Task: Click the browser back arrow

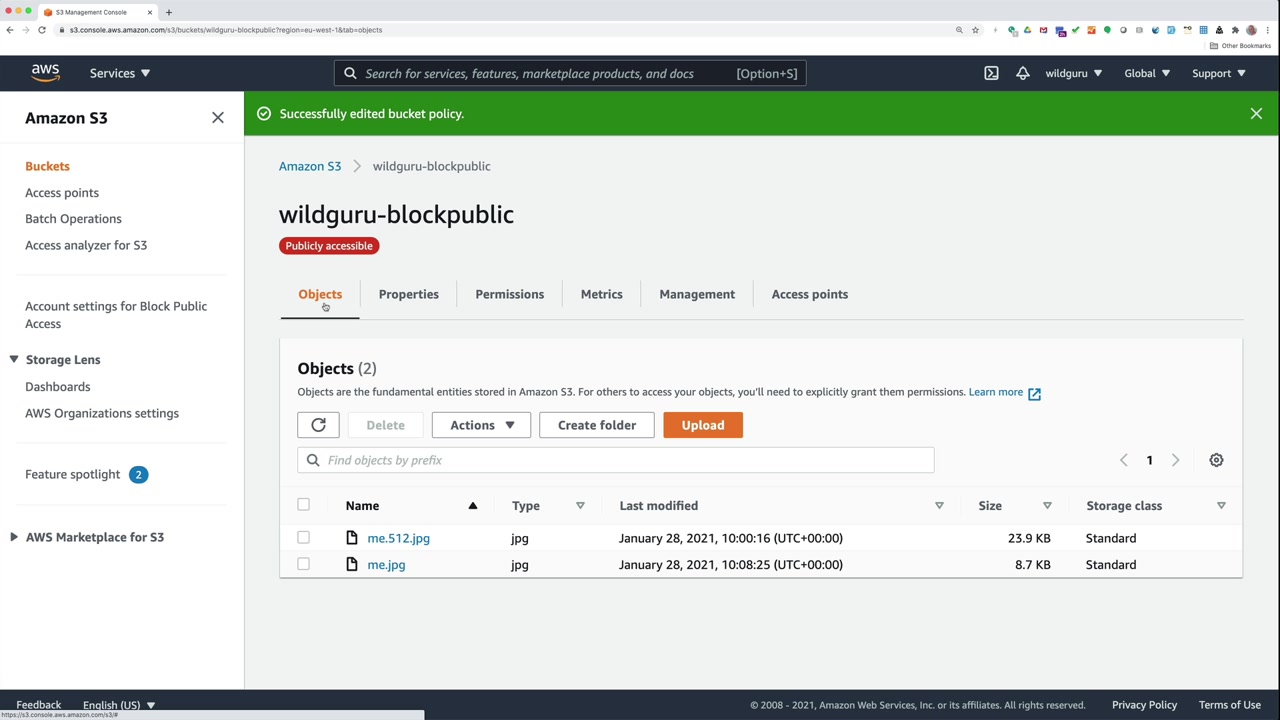Action: pyautogui.click(x=10, y=30)
